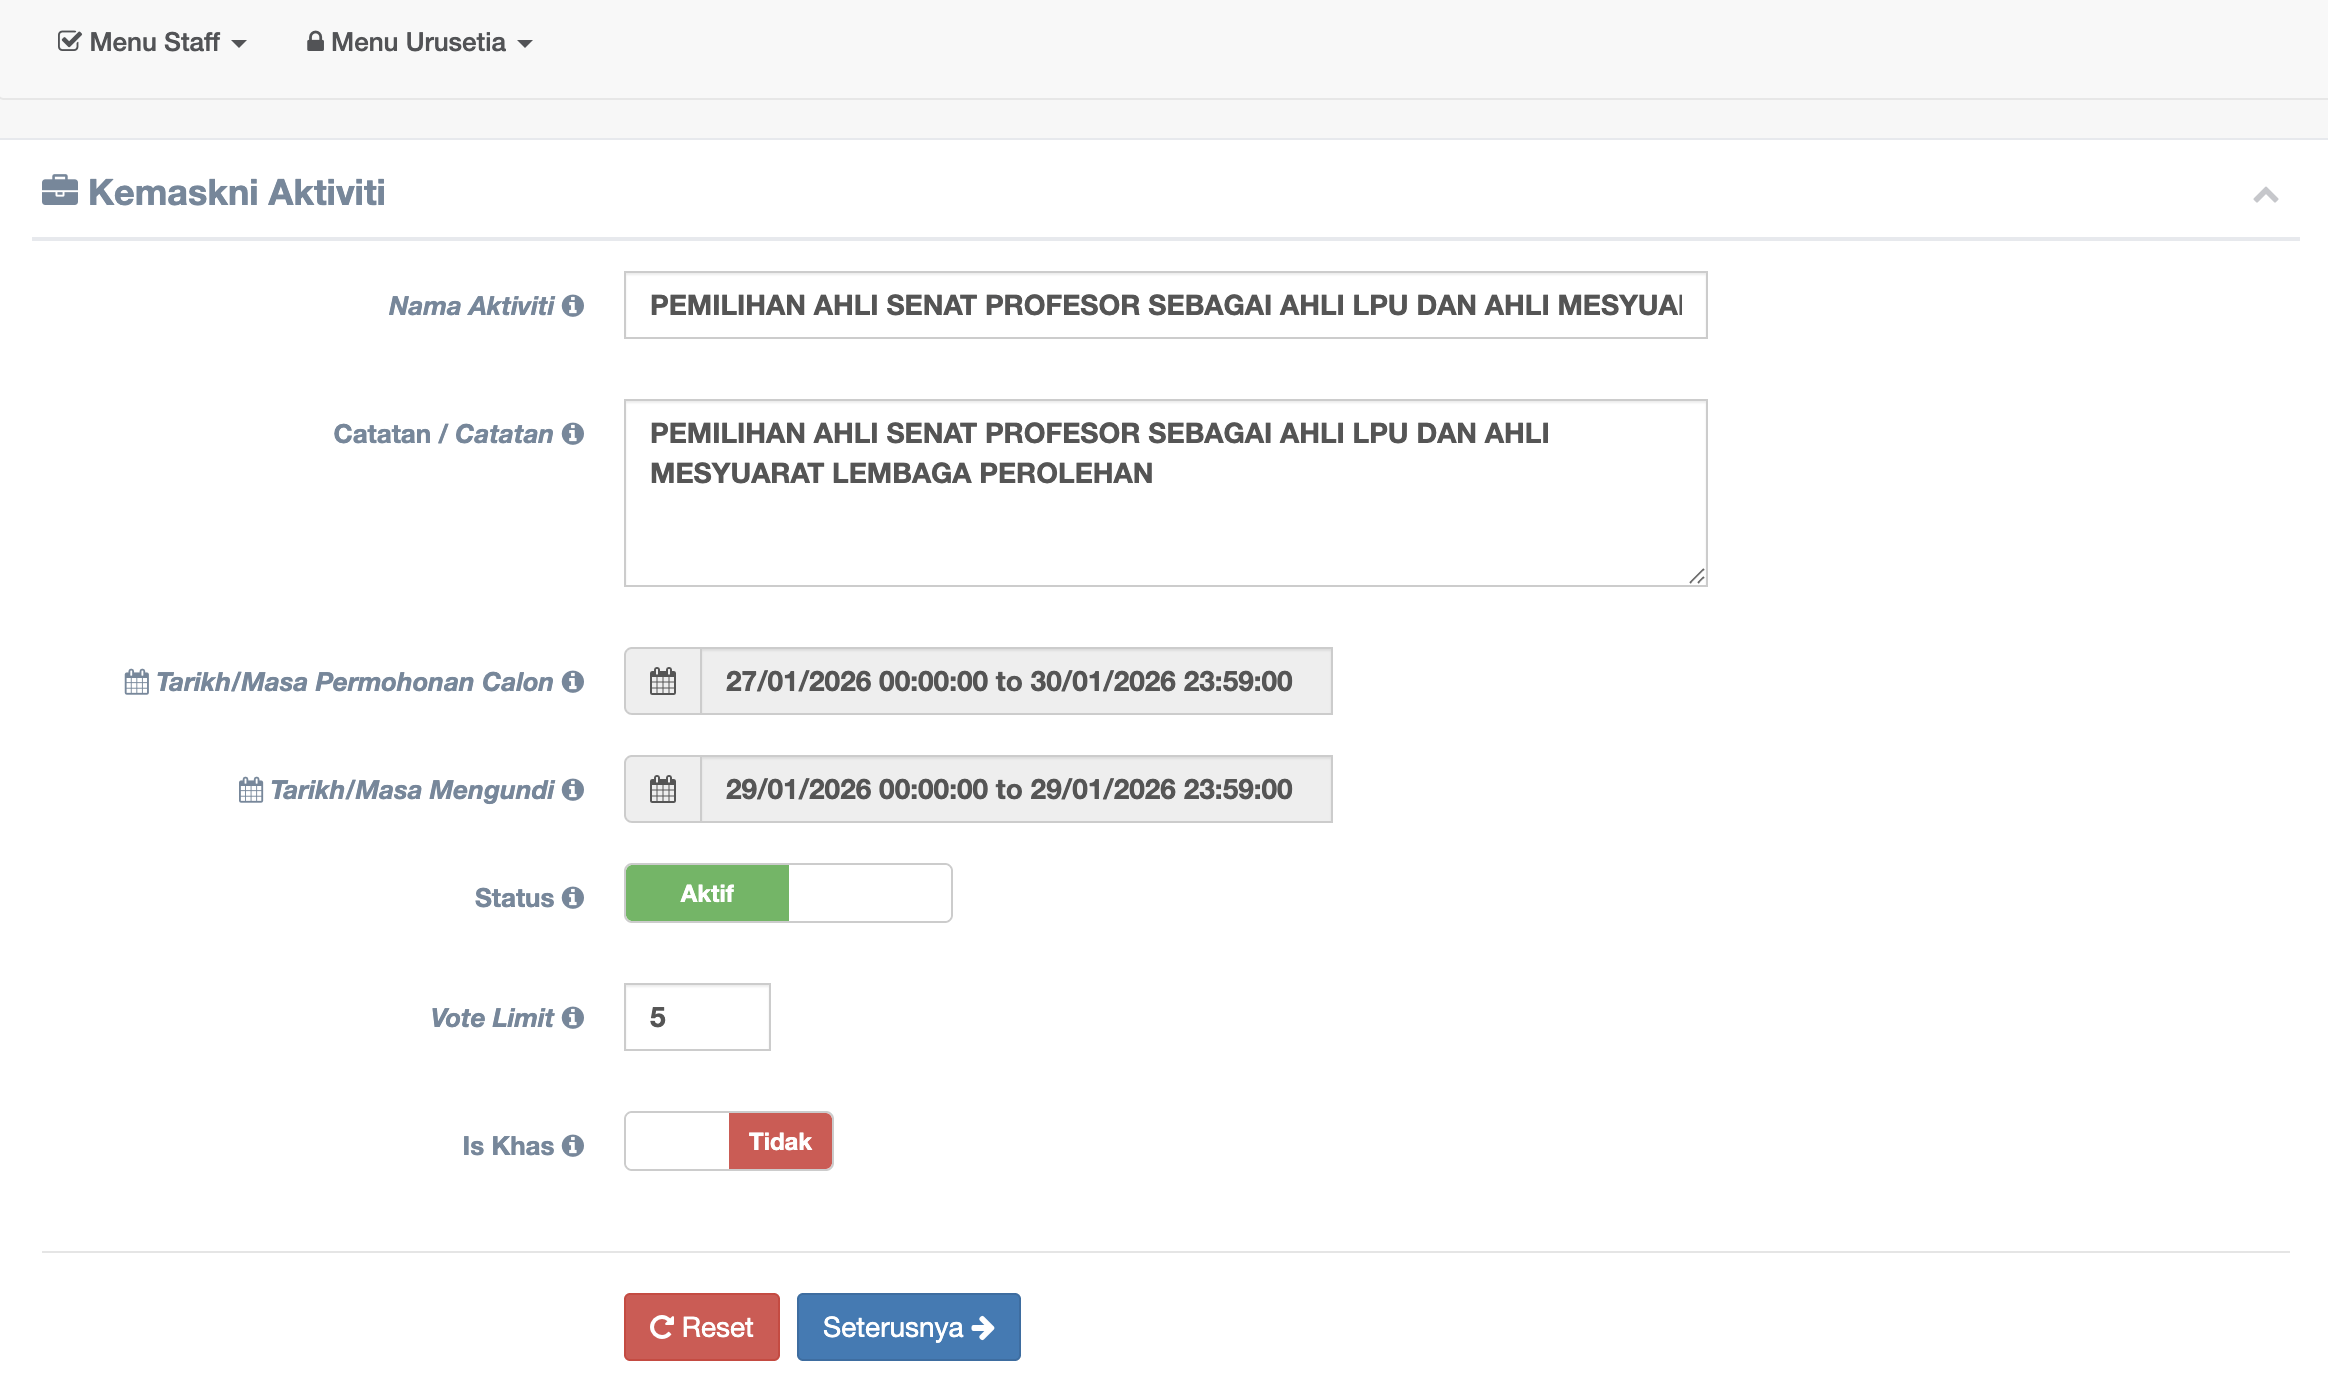The width and height of the screenshot is (2328, 1386).
Task: Click info icon next to Tarikh/Masa Mengundi
Action: 573,790
